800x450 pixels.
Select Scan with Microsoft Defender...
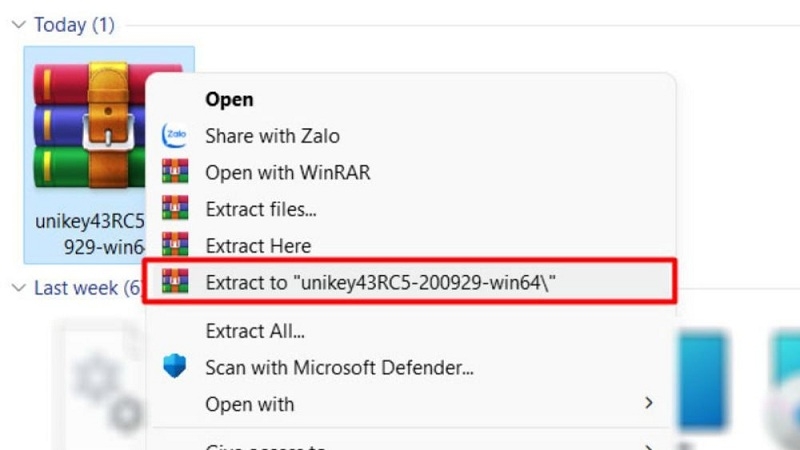tap(339, 367)
